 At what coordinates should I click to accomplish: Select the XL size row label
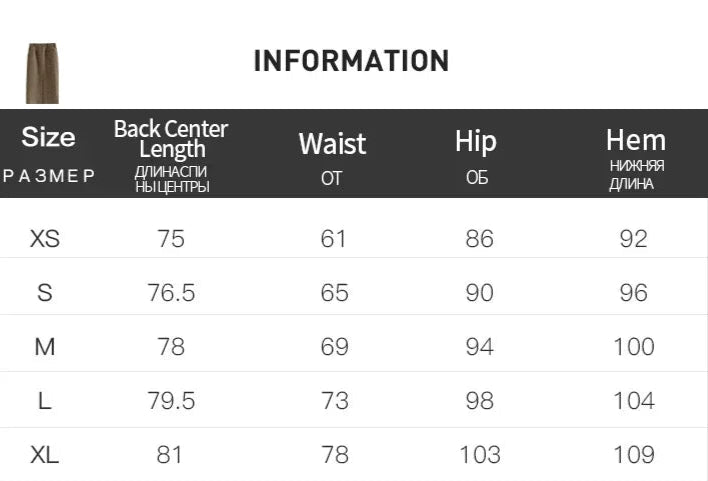(45, 455)
